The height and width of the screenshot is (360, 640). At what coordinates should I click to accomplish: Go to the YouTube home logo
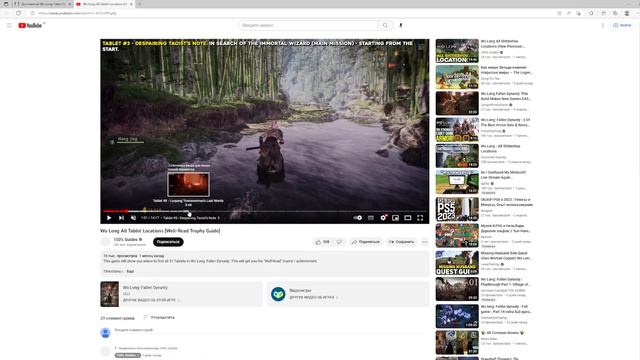[31, 25]
